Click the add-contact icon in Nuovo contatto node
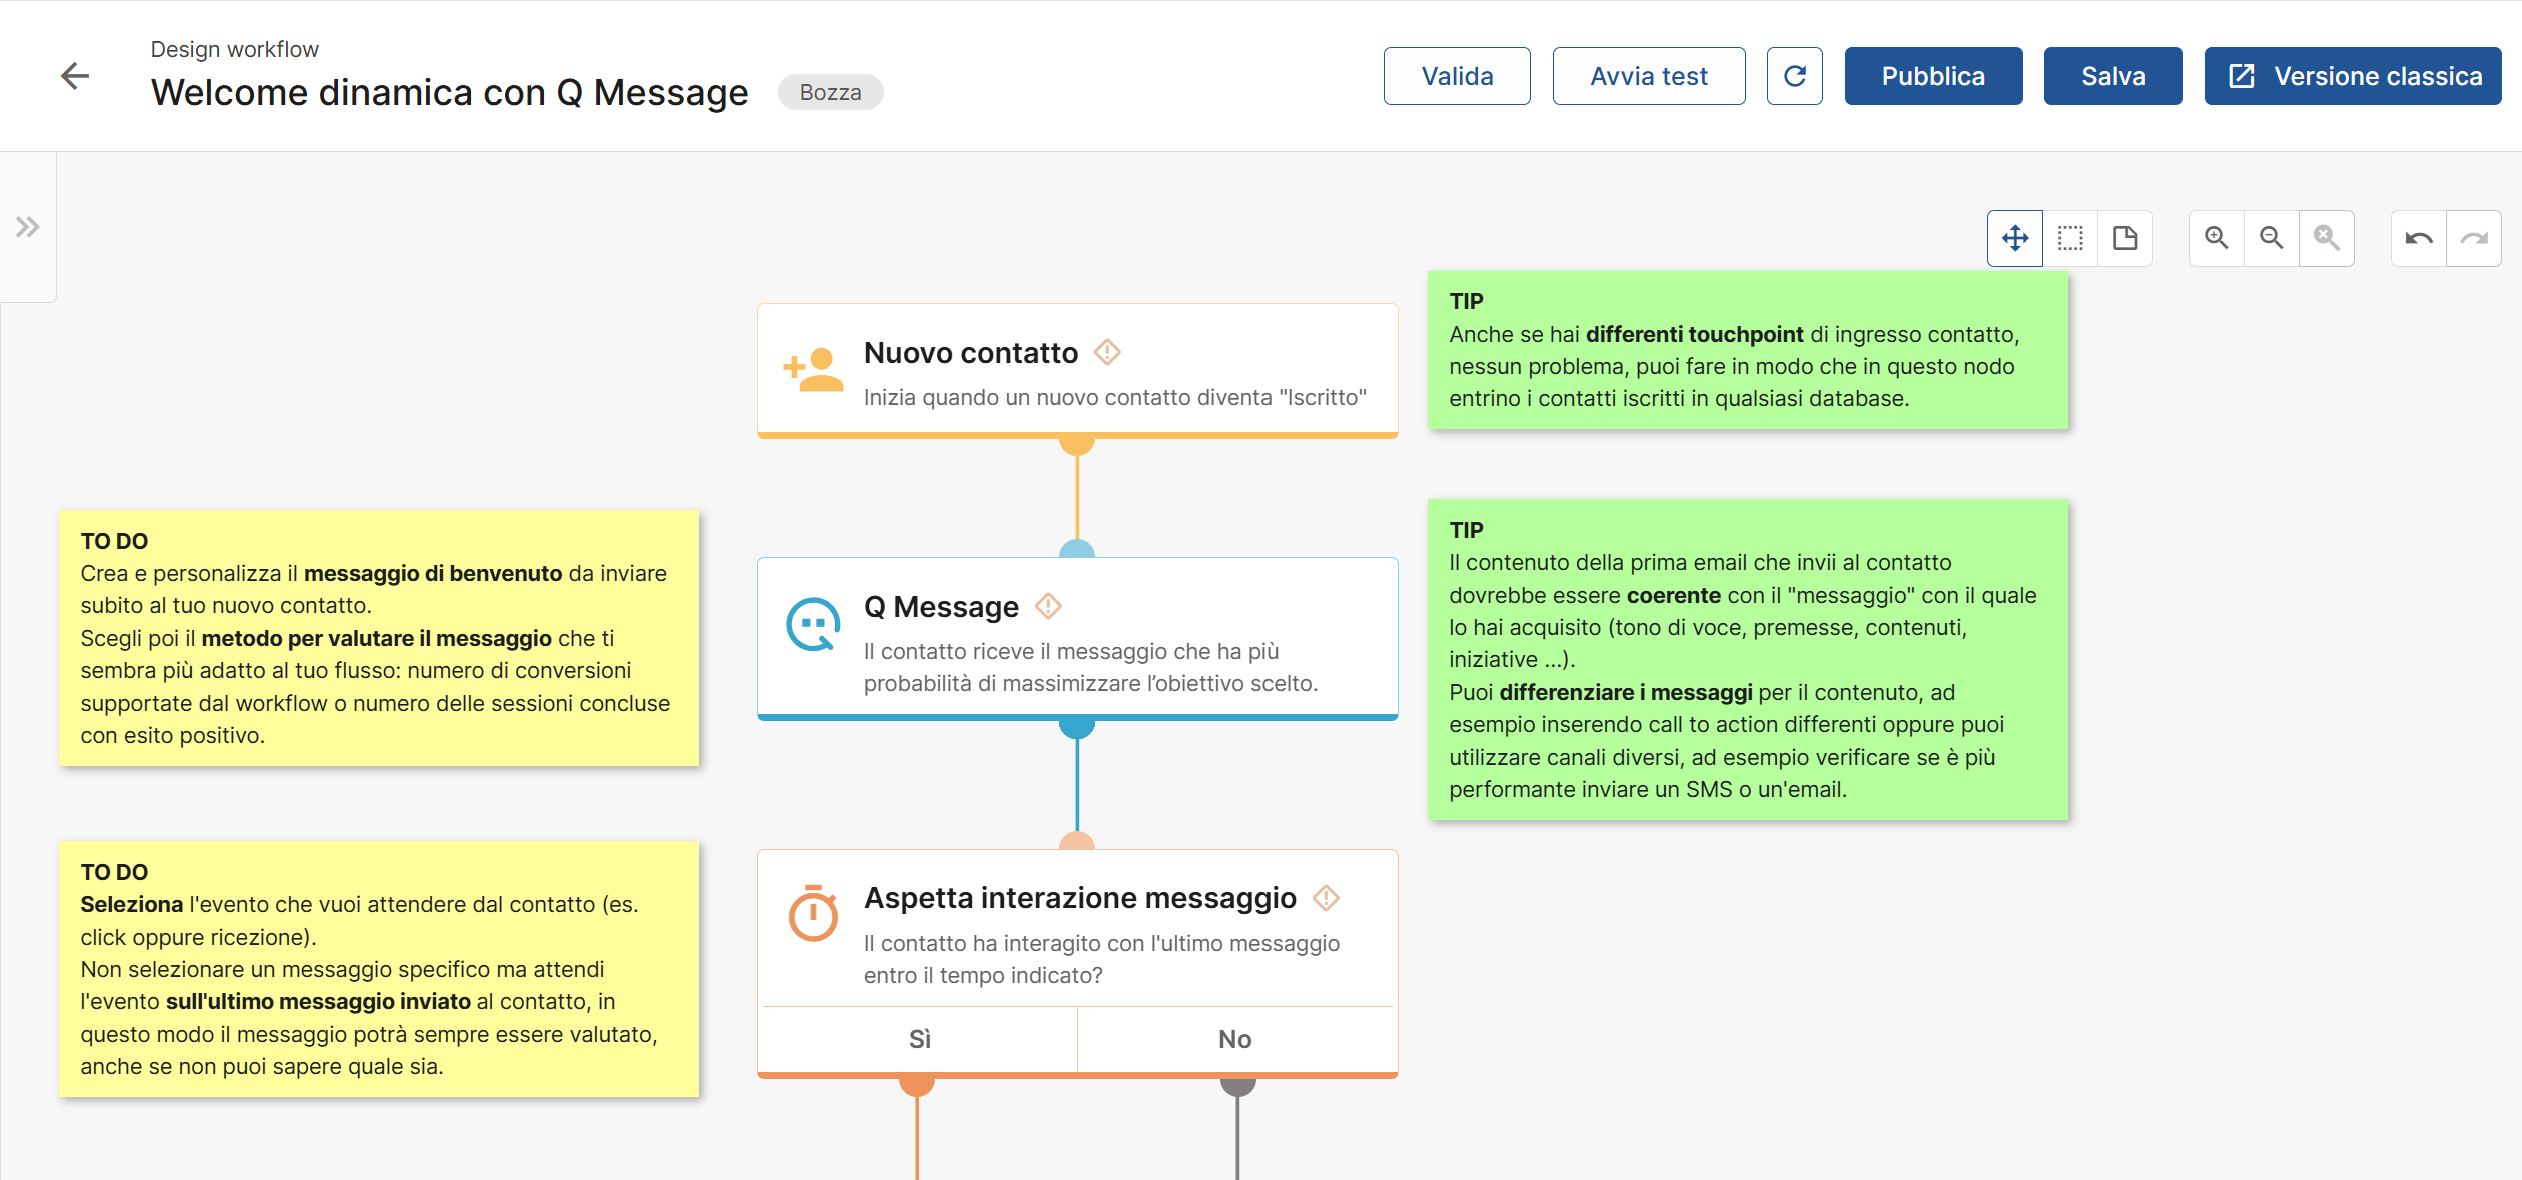 pyautogui.click(x=813, y=370)
